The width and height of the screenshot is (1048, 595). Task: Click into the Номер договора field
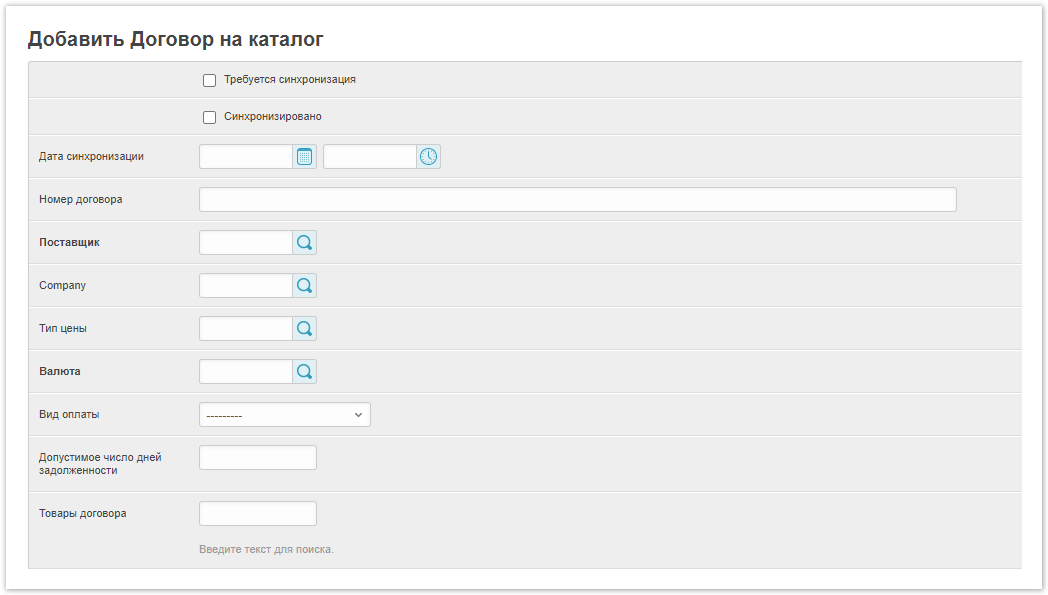click(577, 200)
